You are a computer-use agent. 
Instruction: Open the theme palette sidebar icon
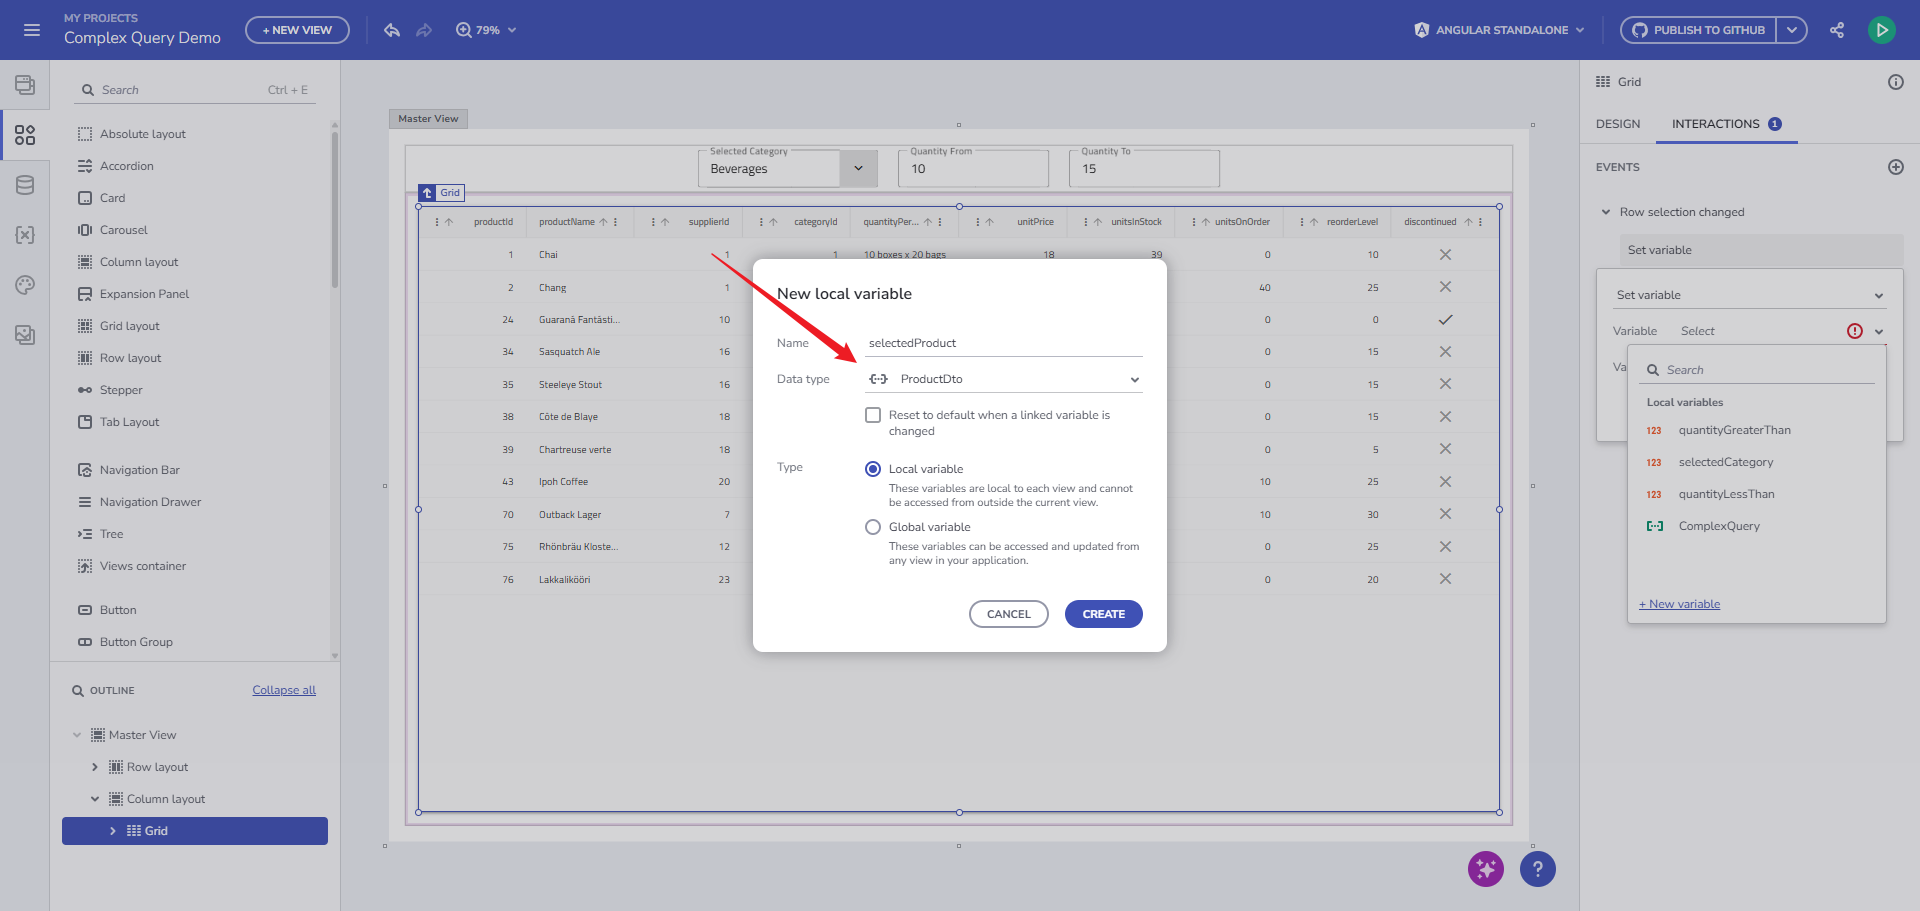pyautogui.click(x=25, y=285)
